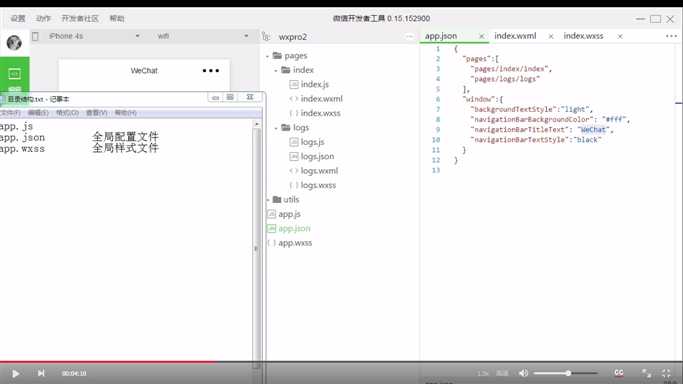This screenshot has width=683, height=384.
Task: Switch to the index.wxml tab
Action: point(515,36)
